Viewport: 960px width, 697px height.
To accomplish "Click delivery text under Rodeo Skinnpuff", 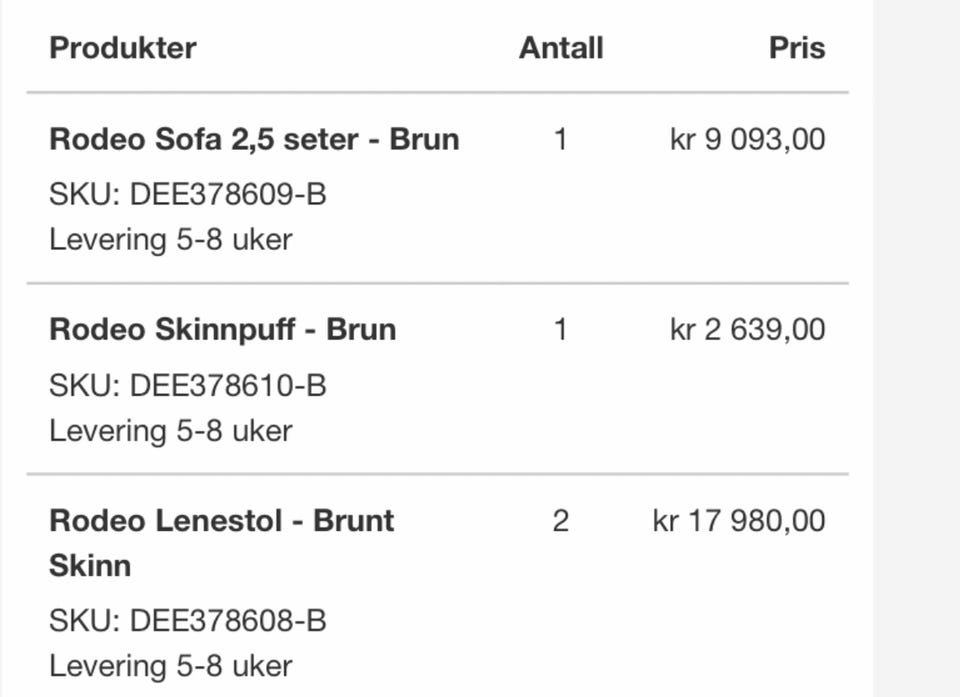I will pos(171,431).
